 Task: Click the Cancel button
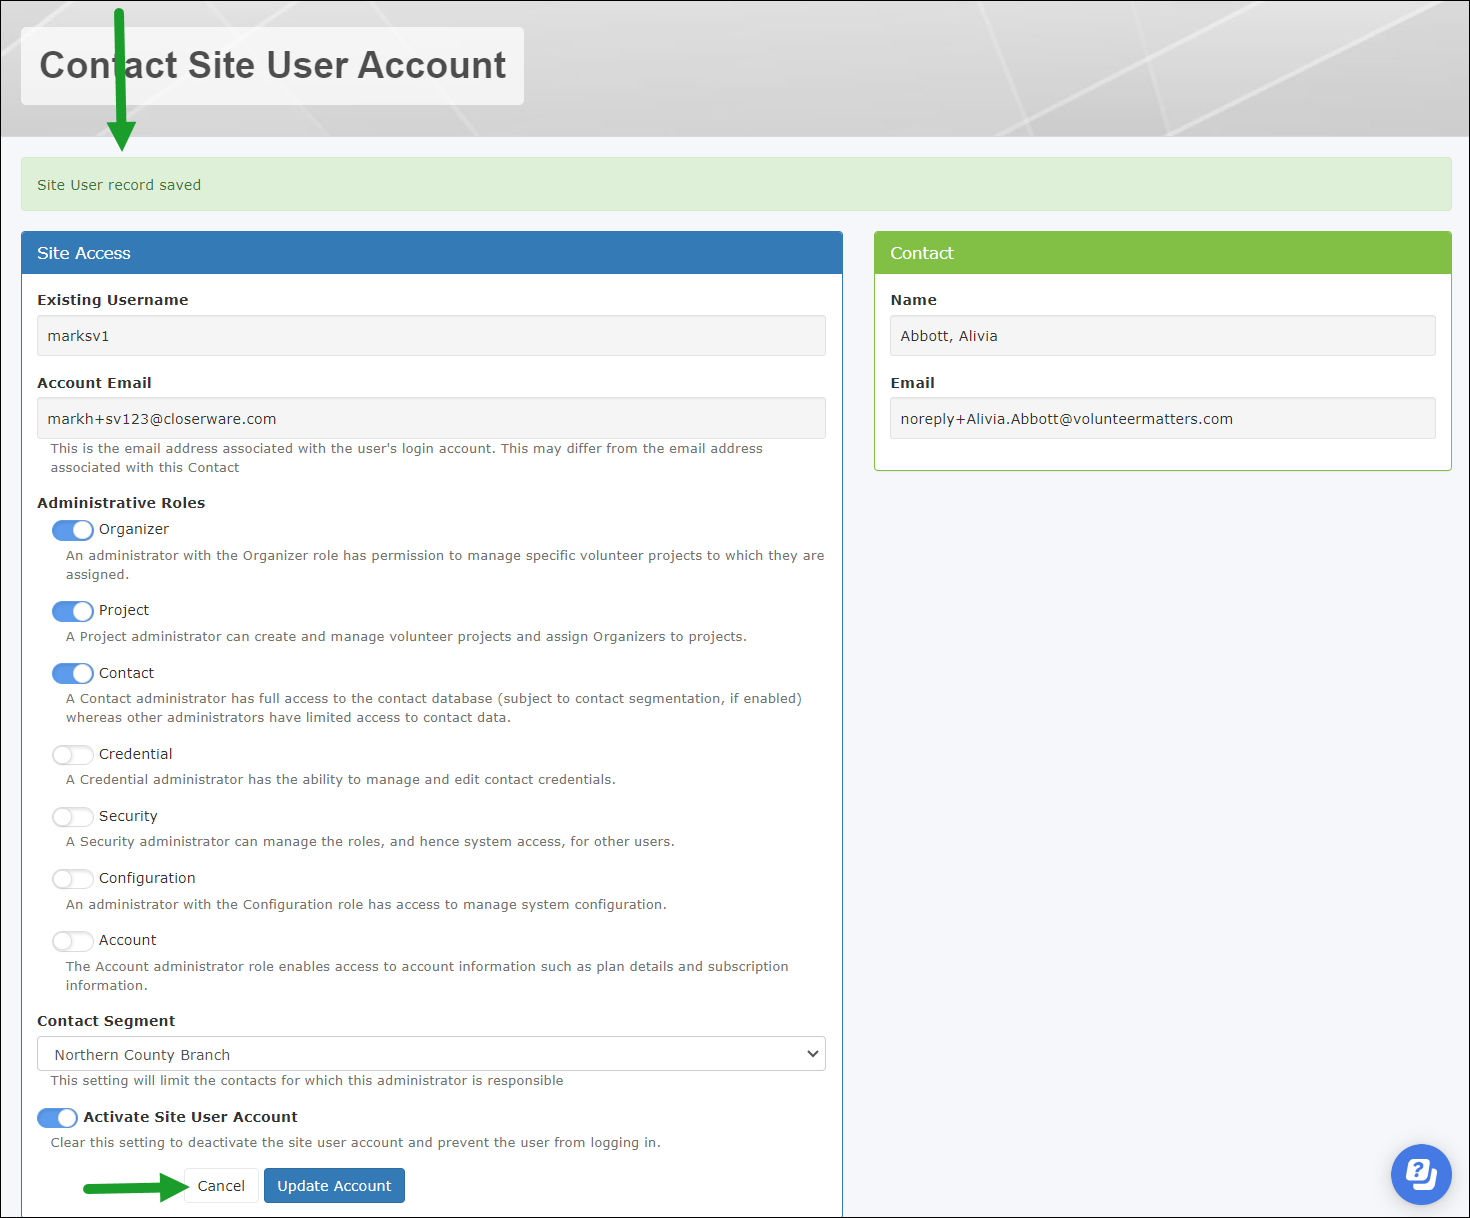[x=221, y=1186]
